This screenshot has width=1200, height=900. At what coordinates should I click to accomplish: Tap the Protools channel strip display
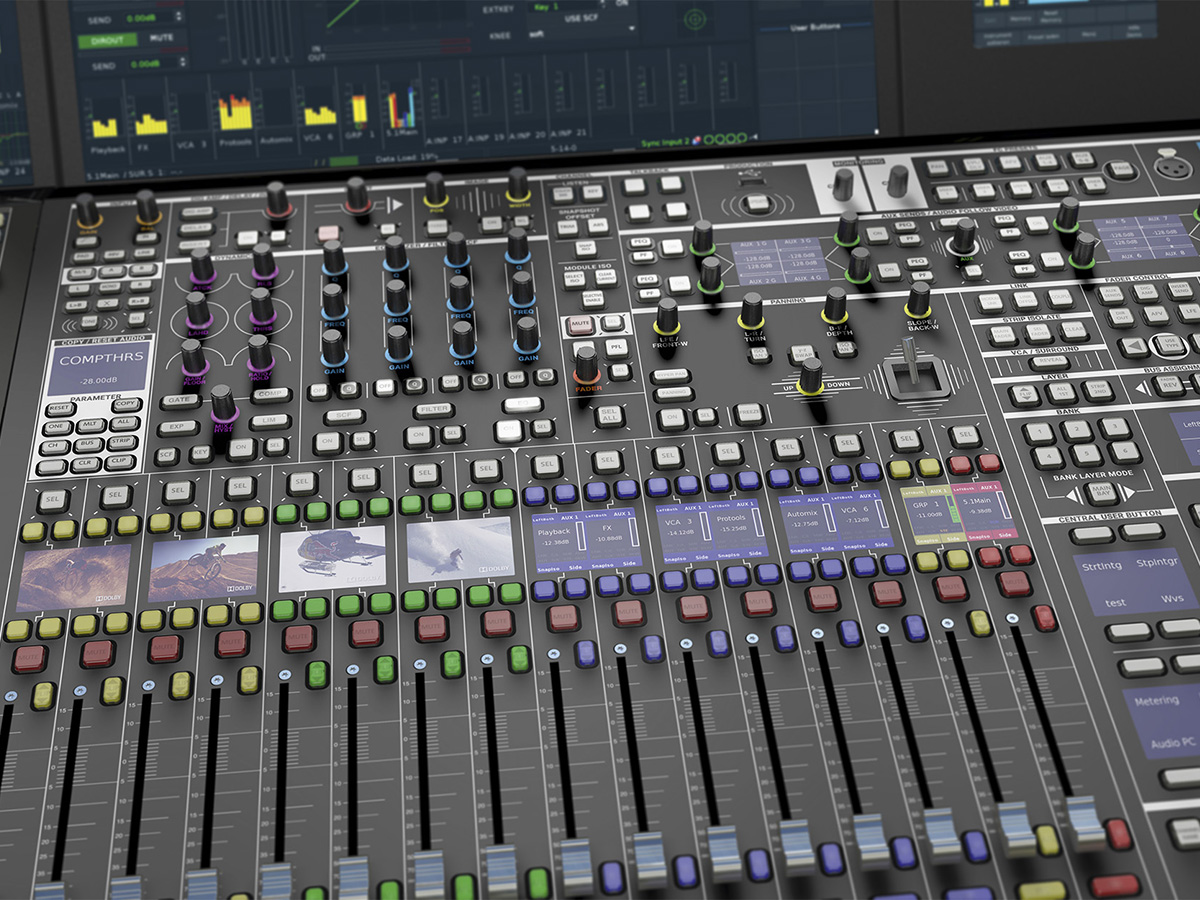pos(737,528)
